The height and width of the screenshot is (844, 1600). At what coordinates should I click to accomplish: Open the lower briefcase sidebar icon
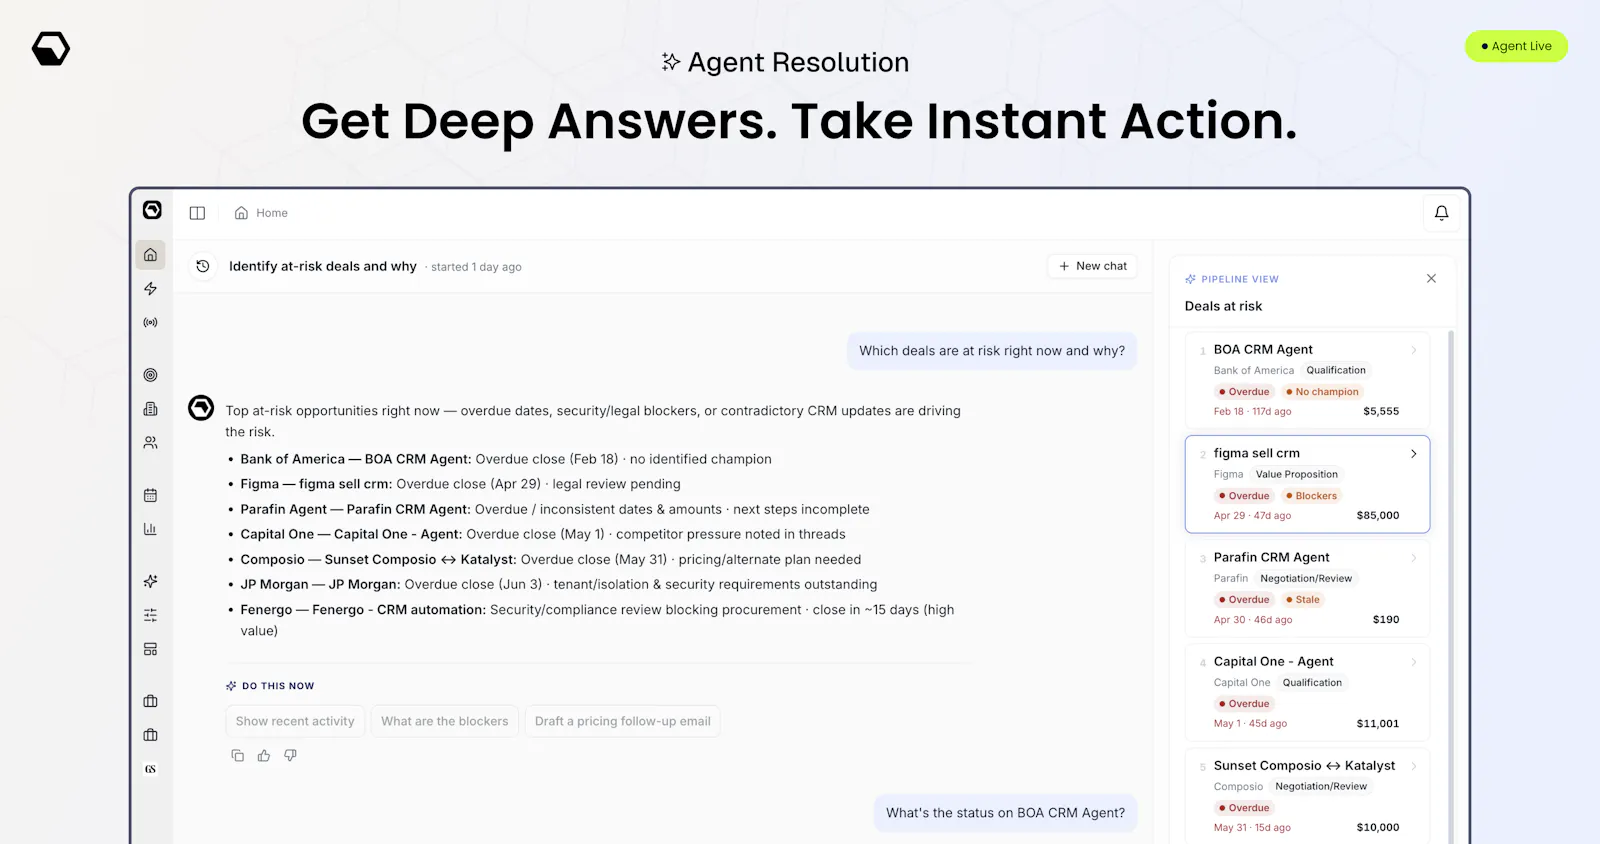(151, 735)
